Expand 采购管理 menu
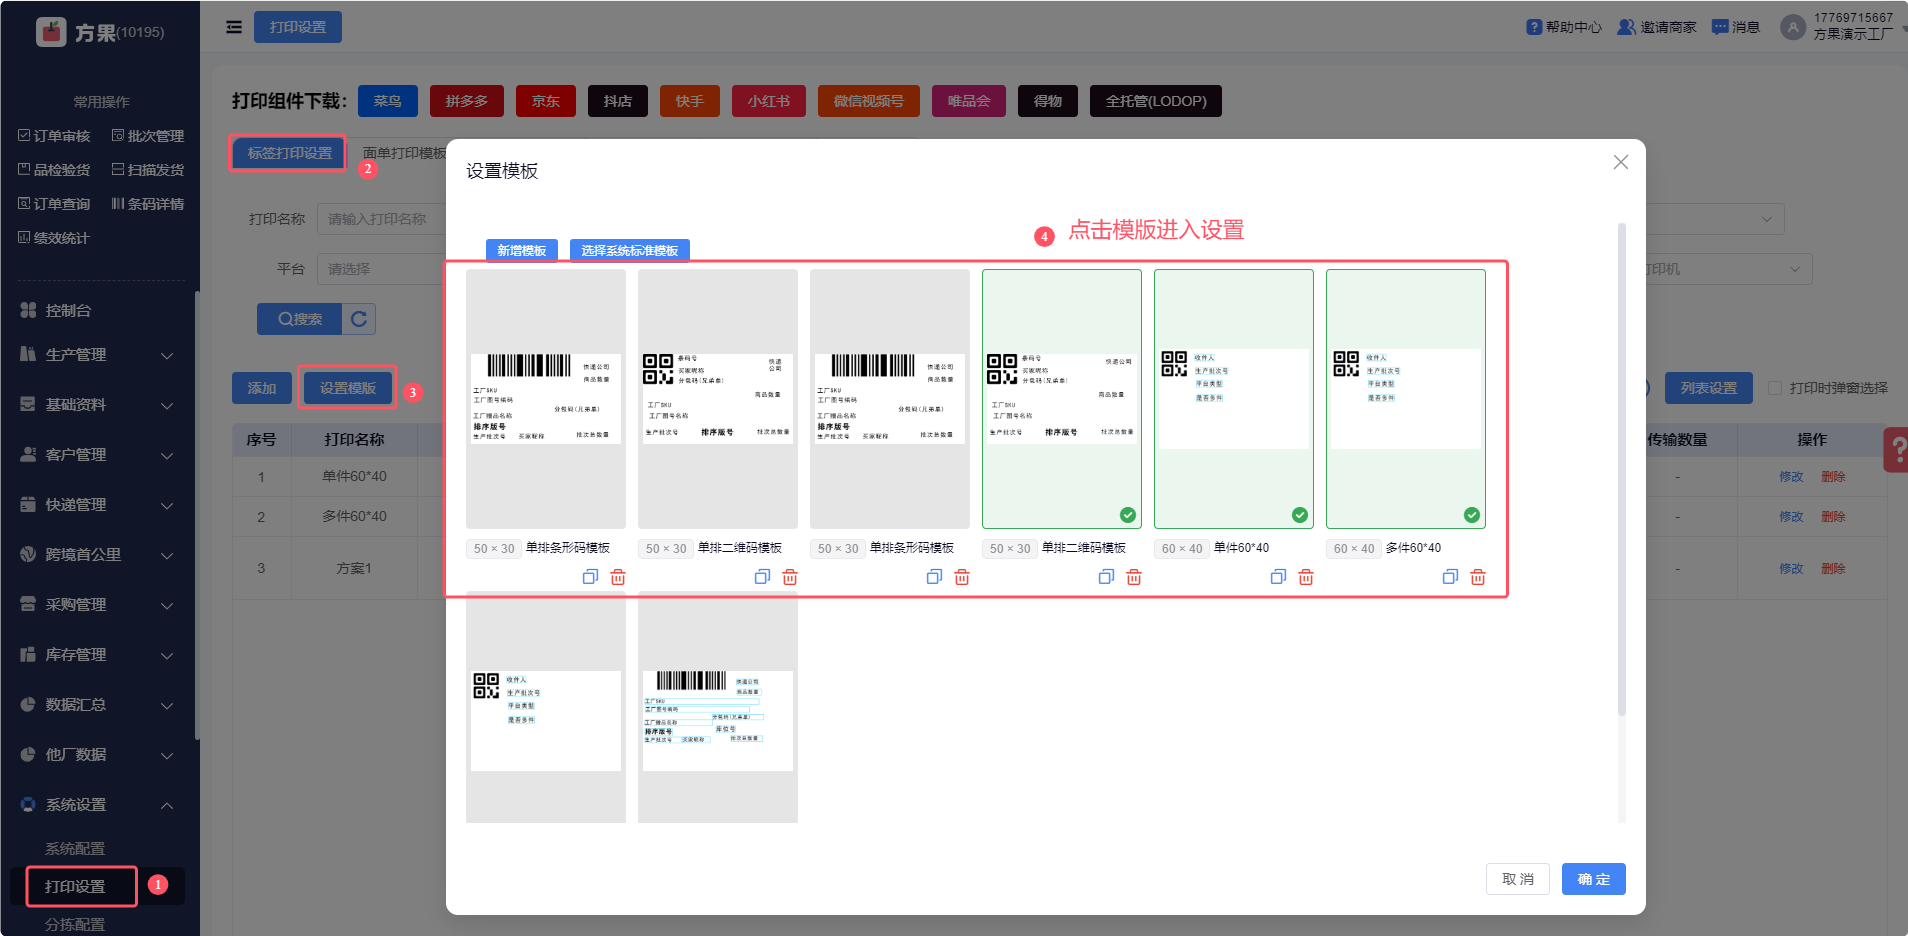The image size is (1908, 936). point(97,605)
